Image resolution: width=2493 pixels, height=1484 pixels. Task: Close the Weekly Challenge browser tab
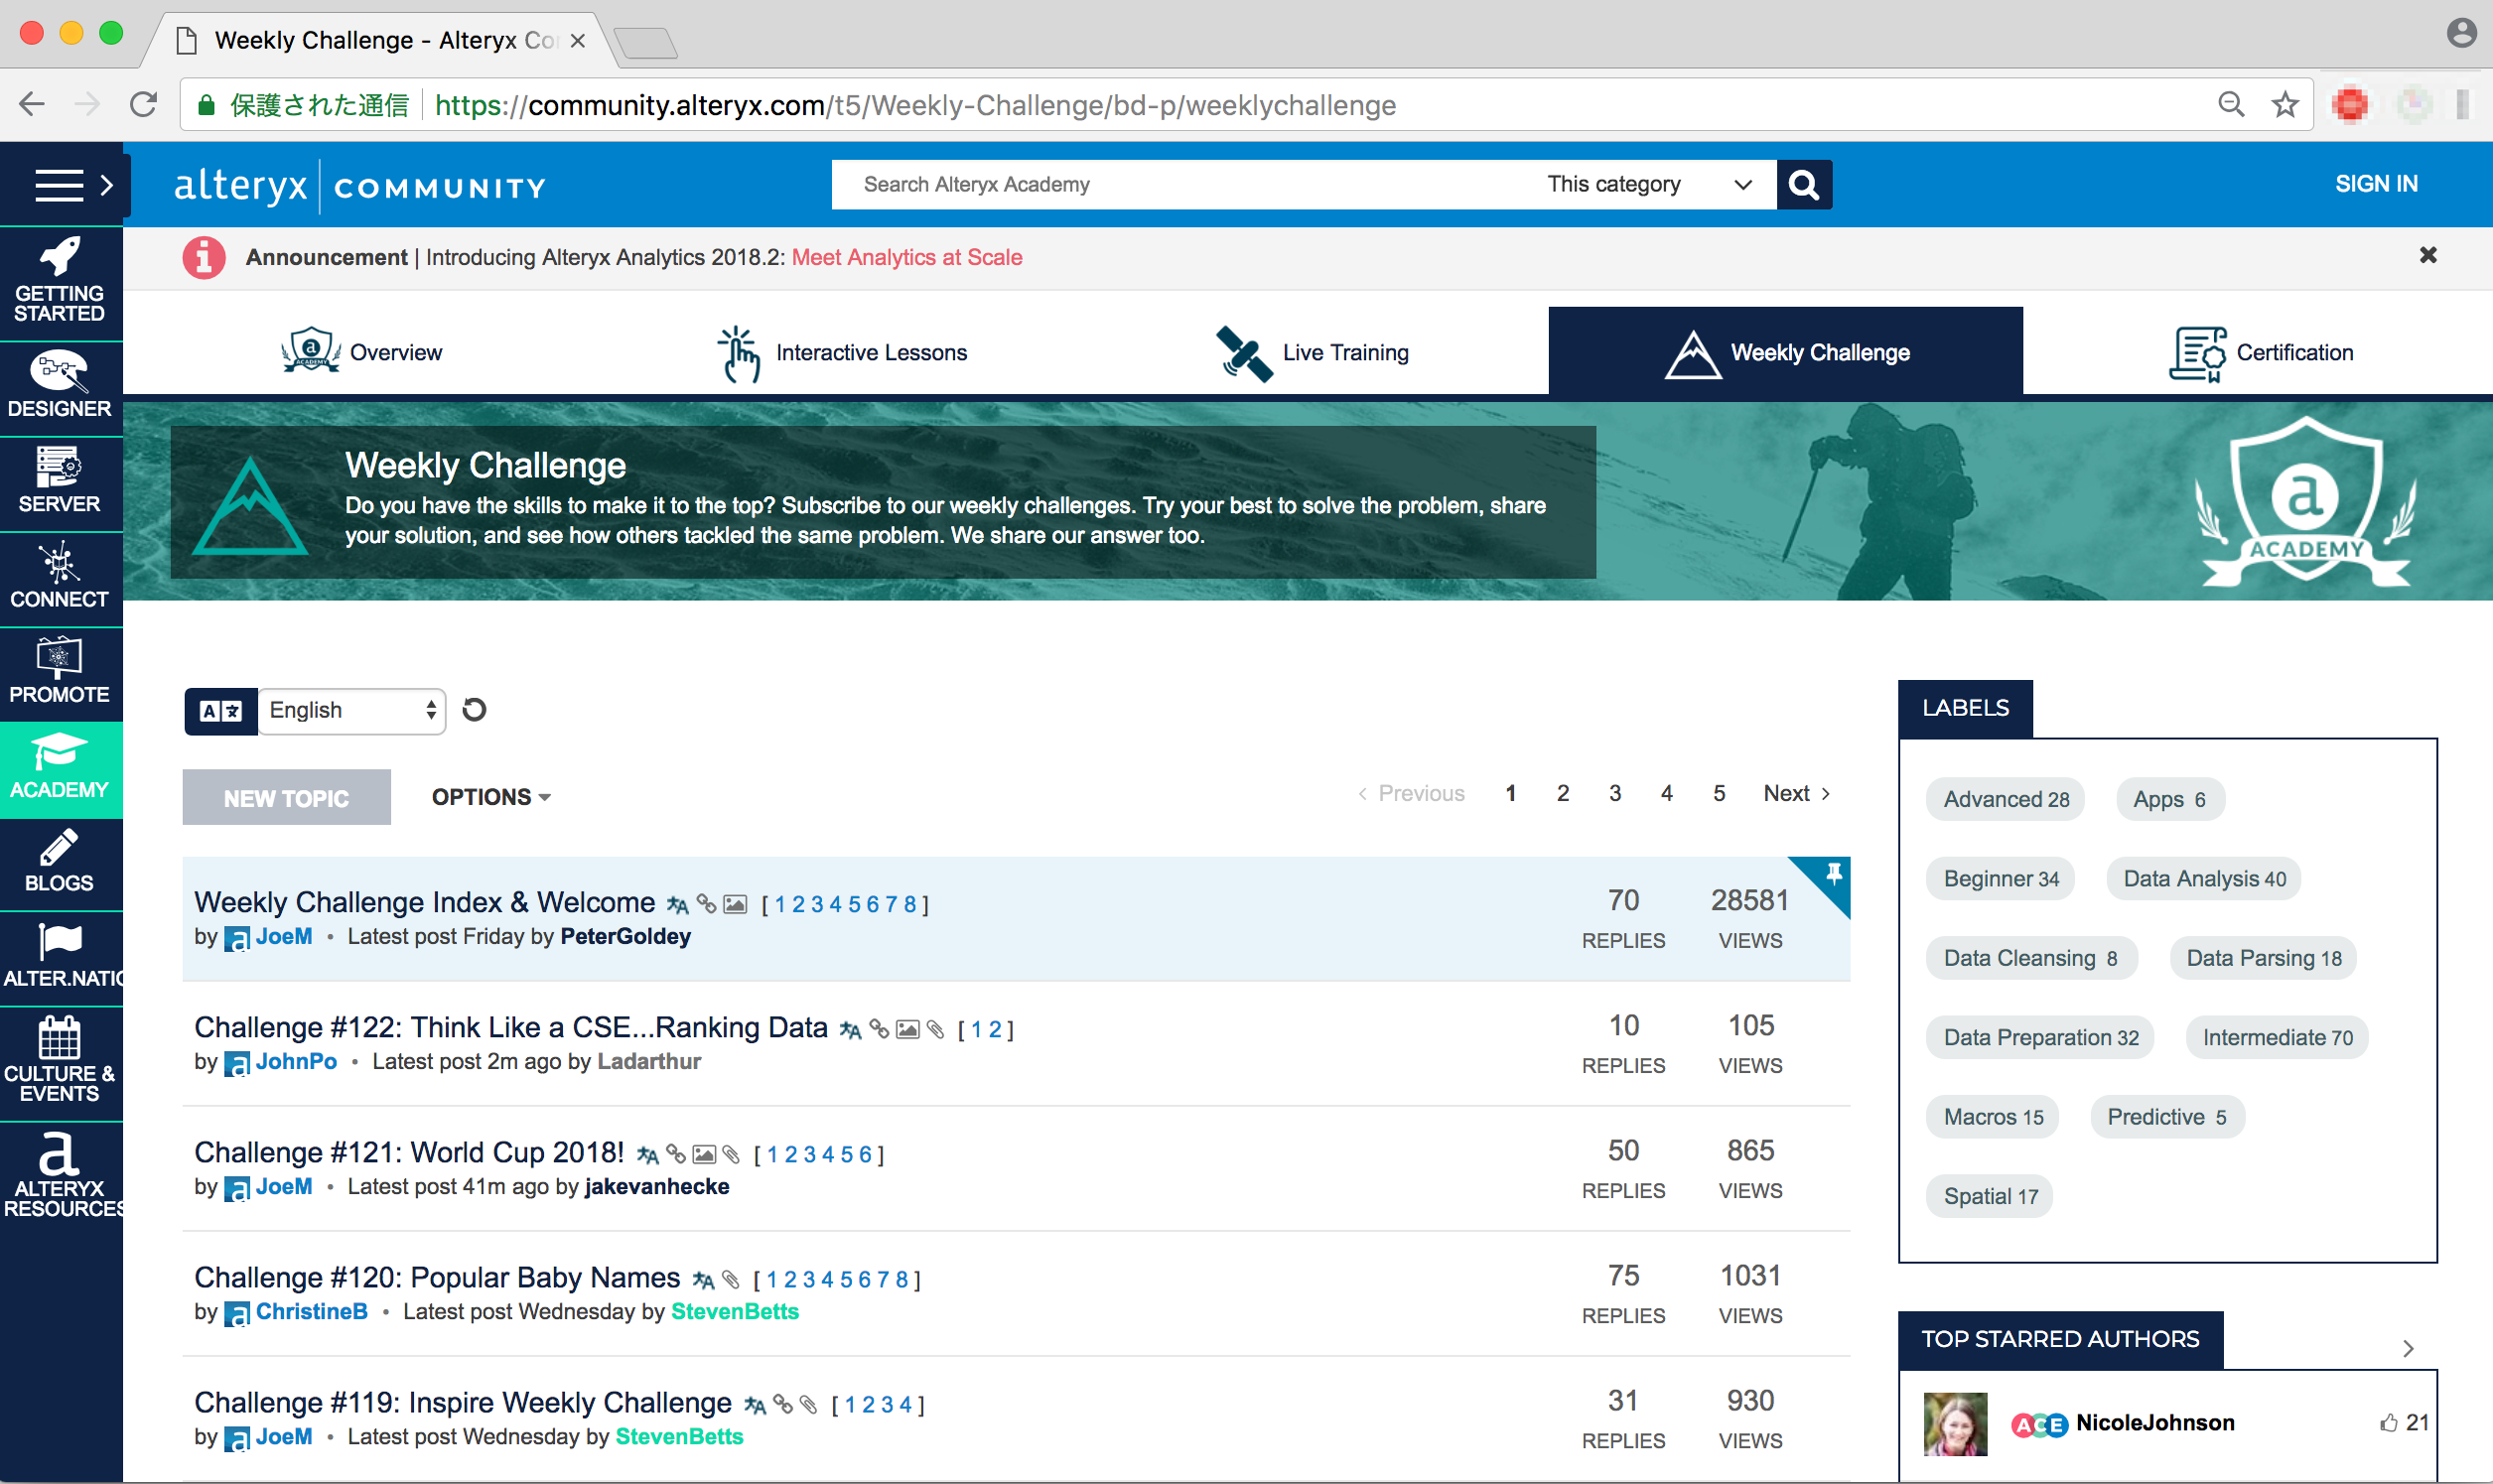point(577,40)
